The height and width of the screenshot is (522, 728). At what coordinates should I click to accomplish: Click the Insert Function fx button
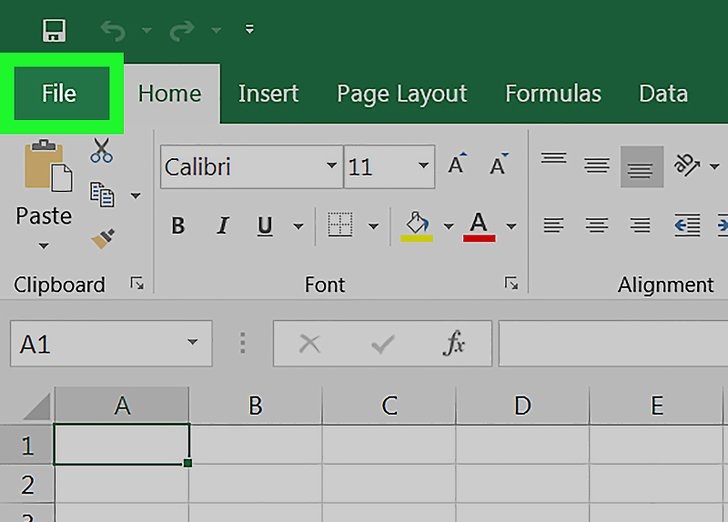tap(454, 343)
